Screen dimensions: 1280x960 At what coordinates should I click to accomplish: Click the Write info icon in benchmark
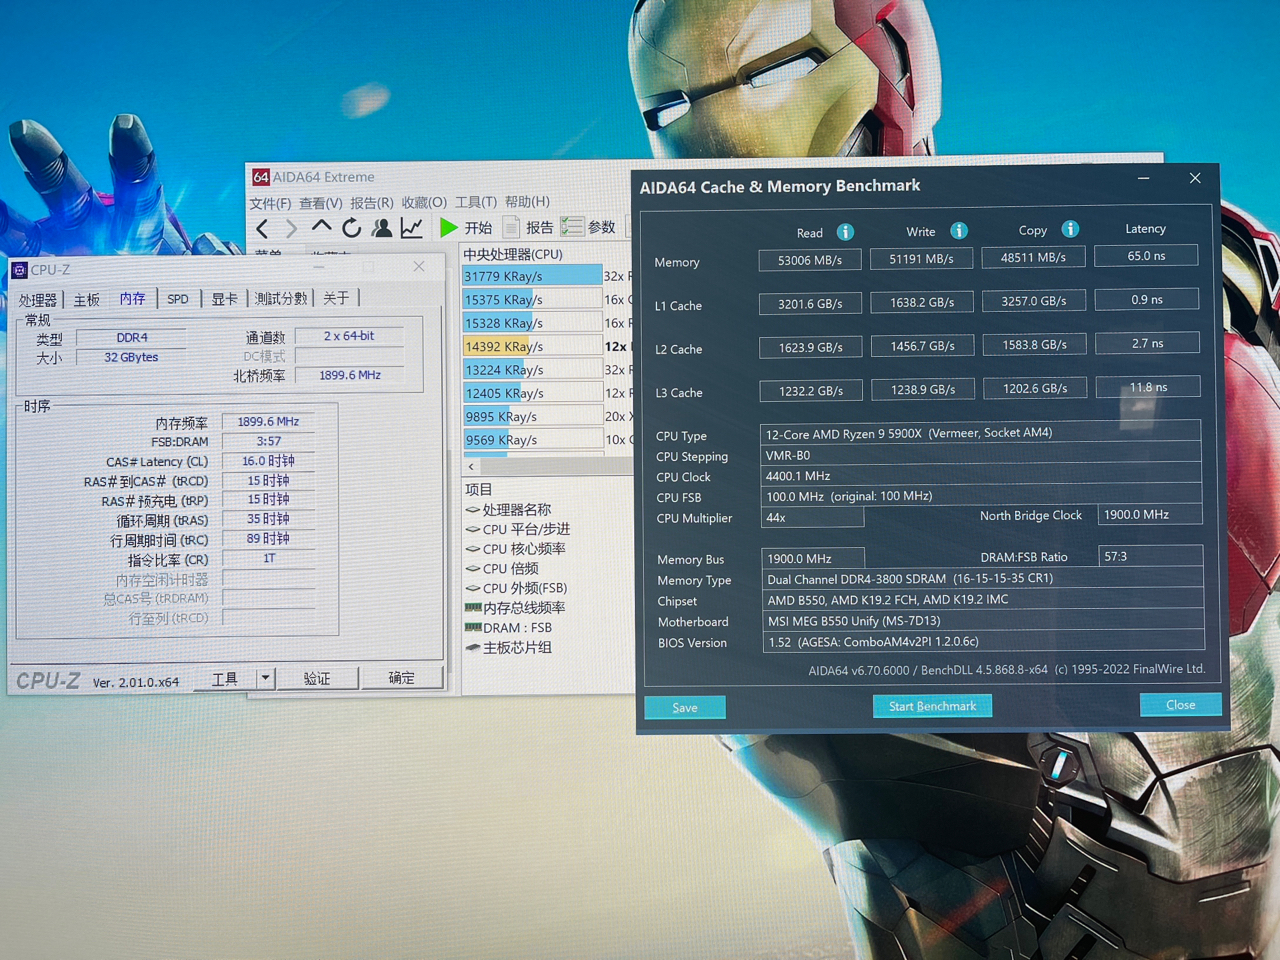959,231
